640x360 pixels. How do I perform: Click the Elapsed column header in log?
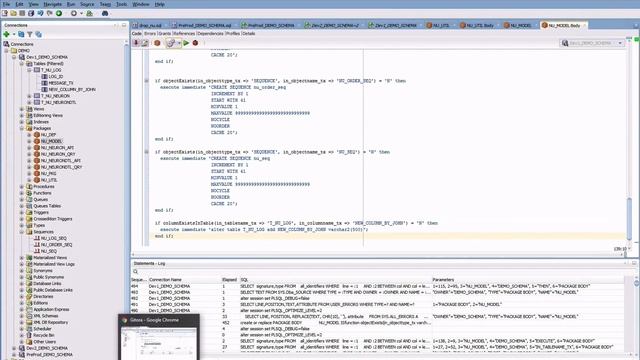click(x=229, y=280)
